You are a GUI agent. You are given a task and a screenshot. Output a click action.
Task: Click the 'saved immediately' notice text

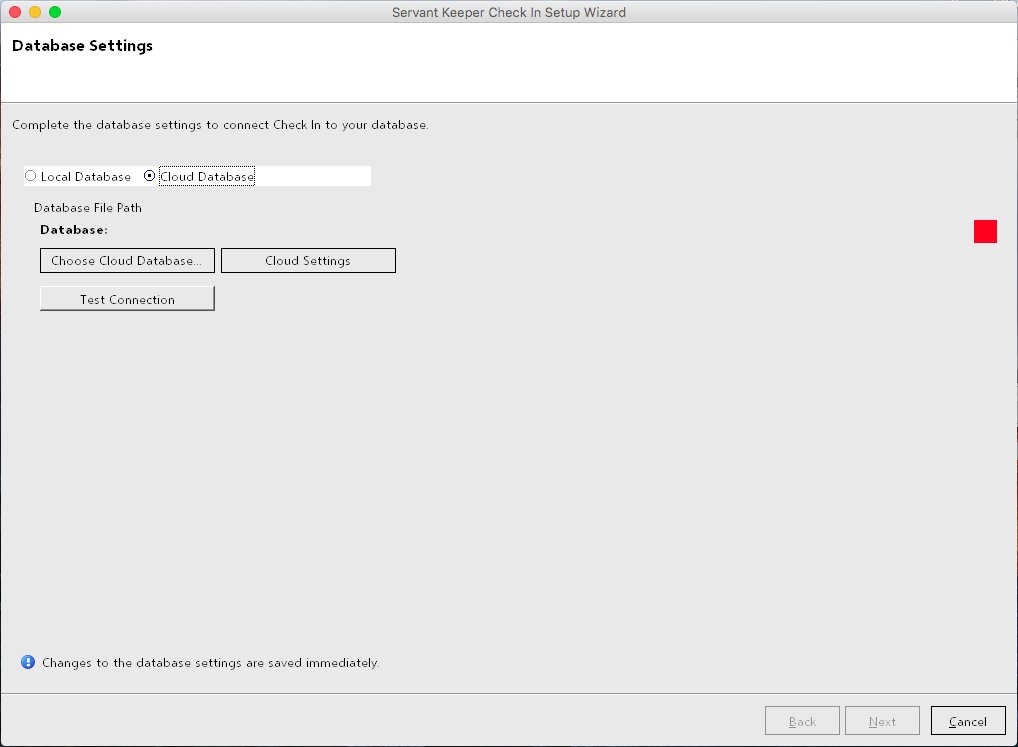(x=210, y=662)
